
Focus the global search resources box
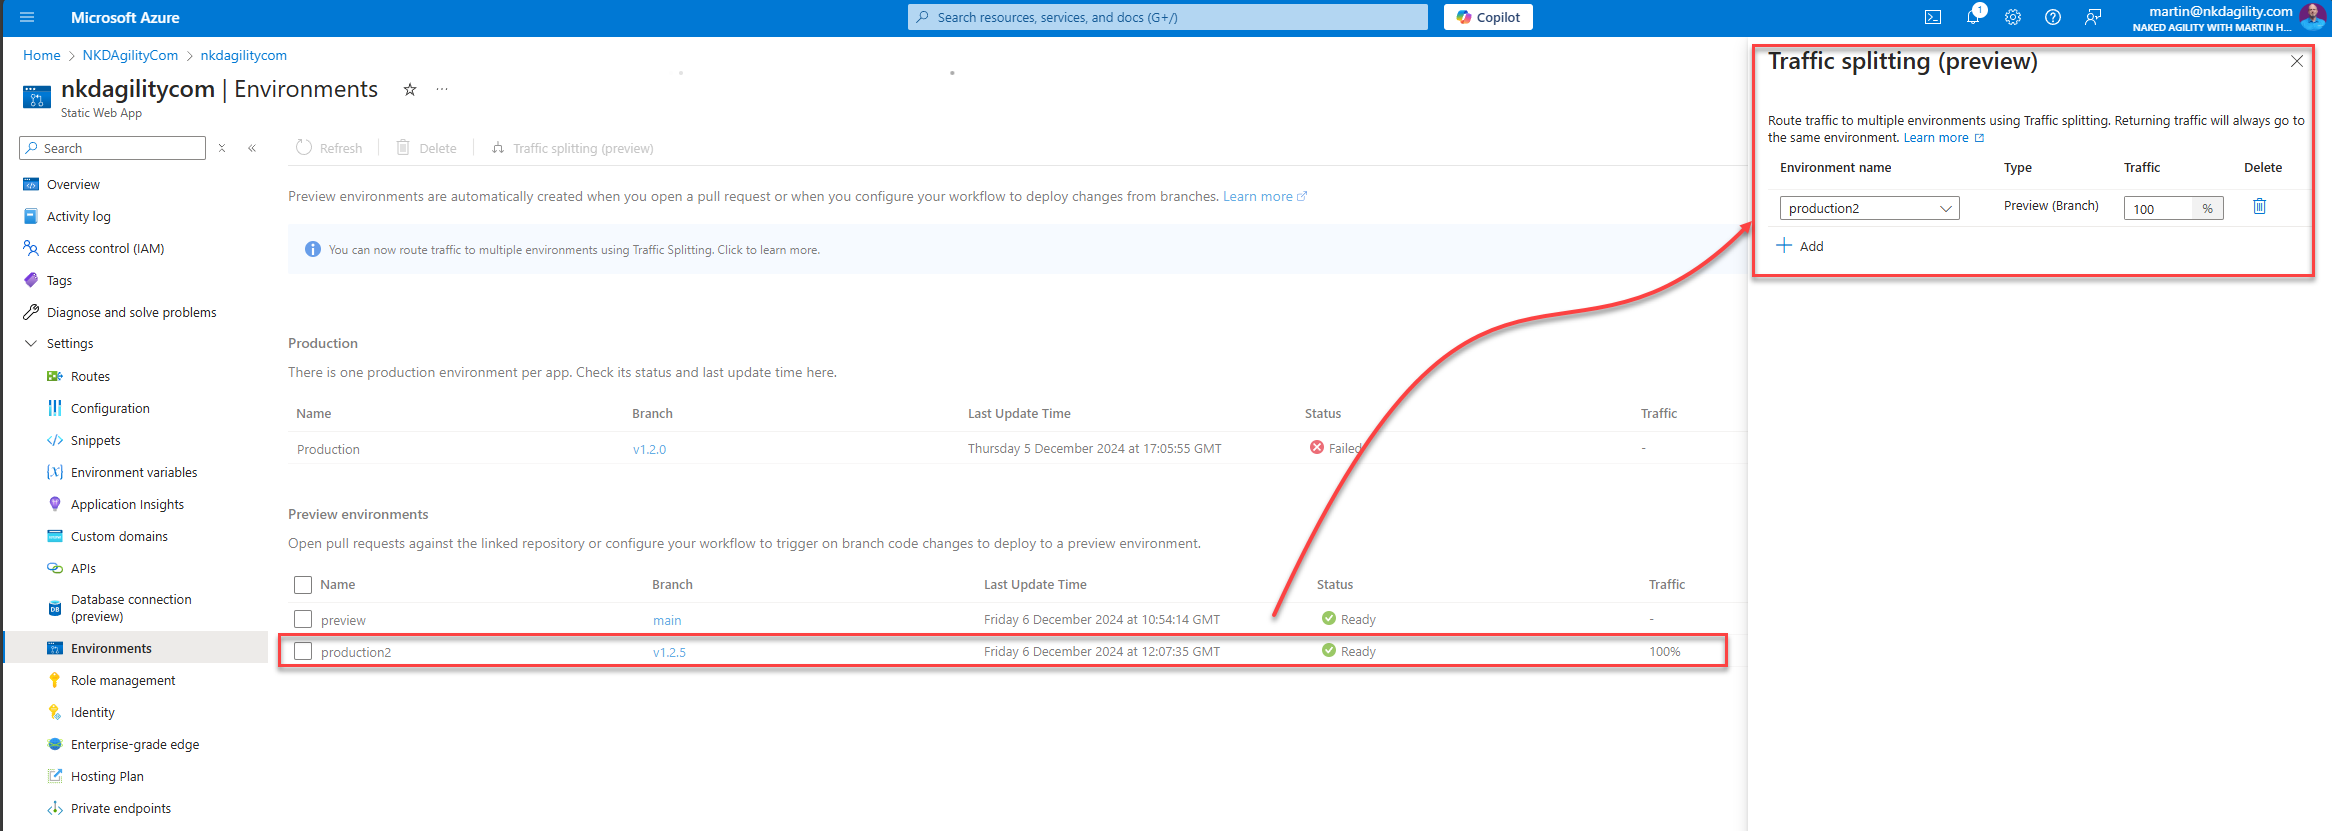click(x=1167, y=17)
